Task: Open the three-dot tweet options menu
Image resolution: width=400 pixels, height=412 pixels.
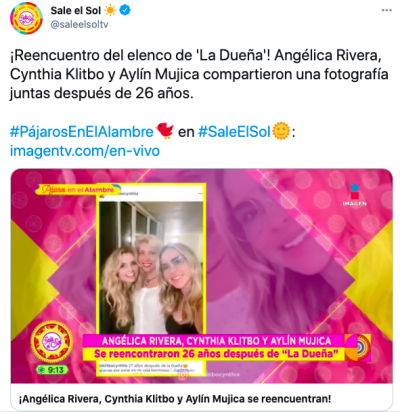Action: click(x=386, y=10)
